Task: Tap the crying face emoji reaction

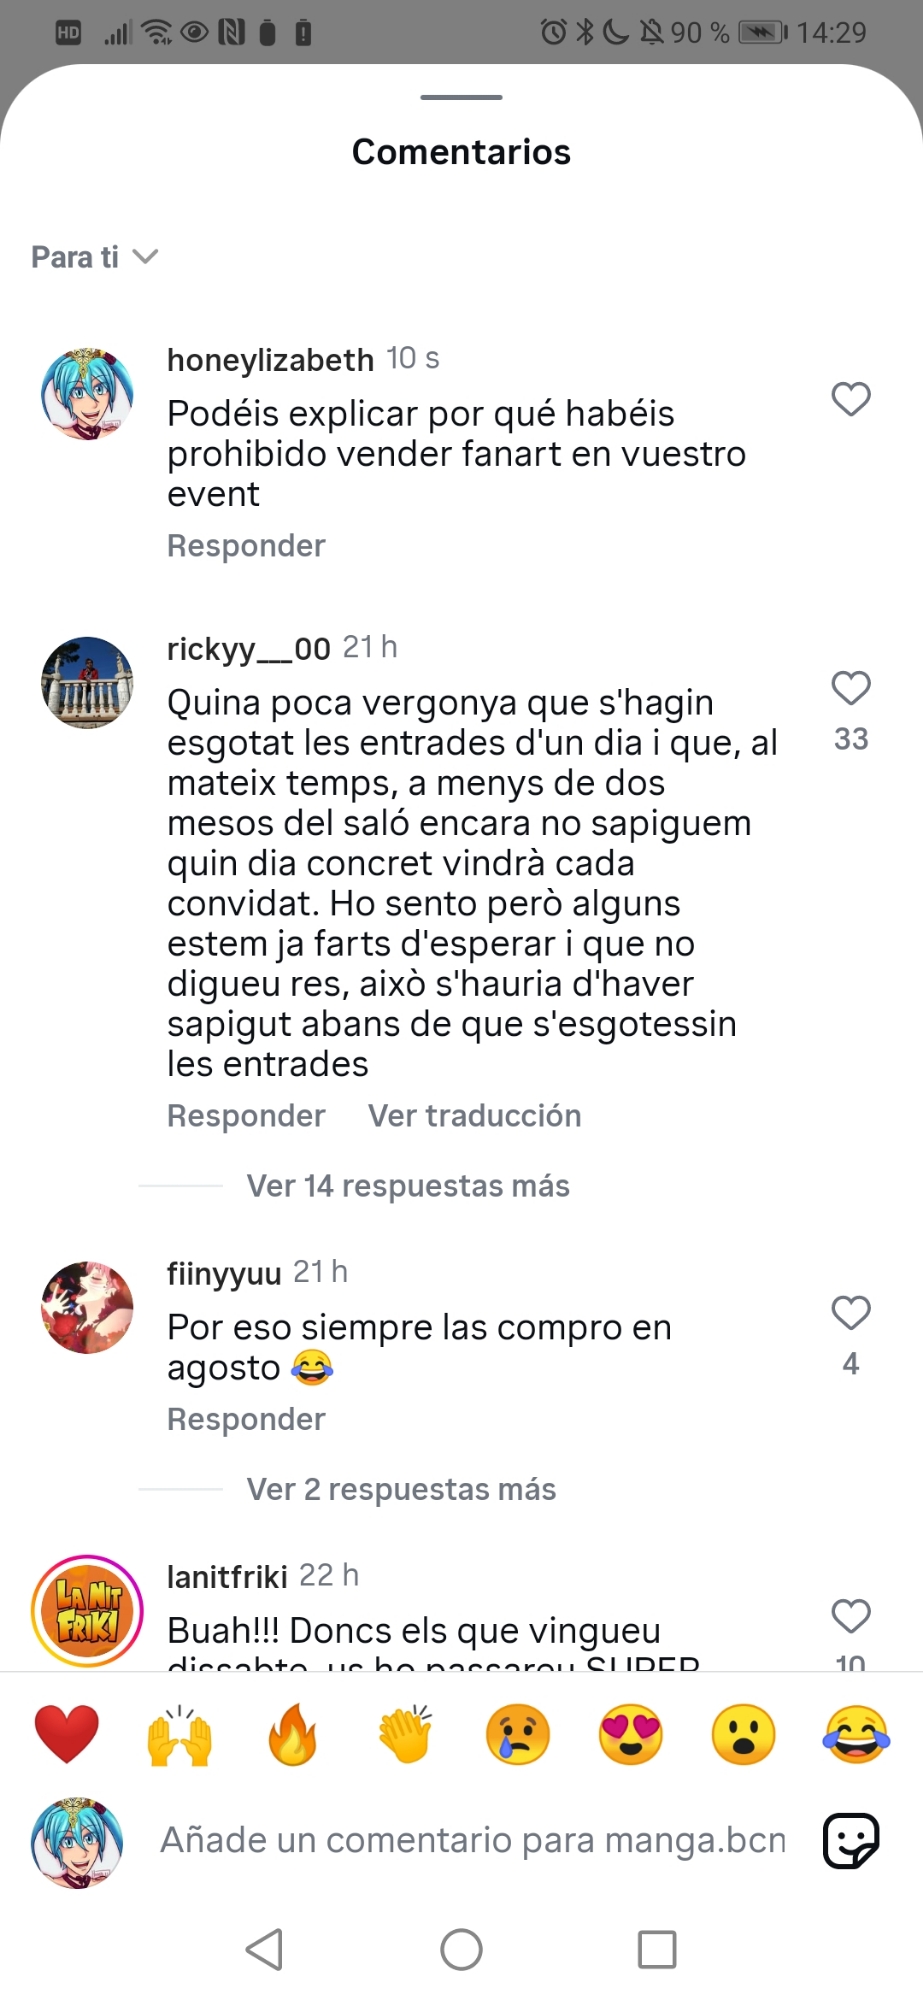Action: [x=518, y=1734]
